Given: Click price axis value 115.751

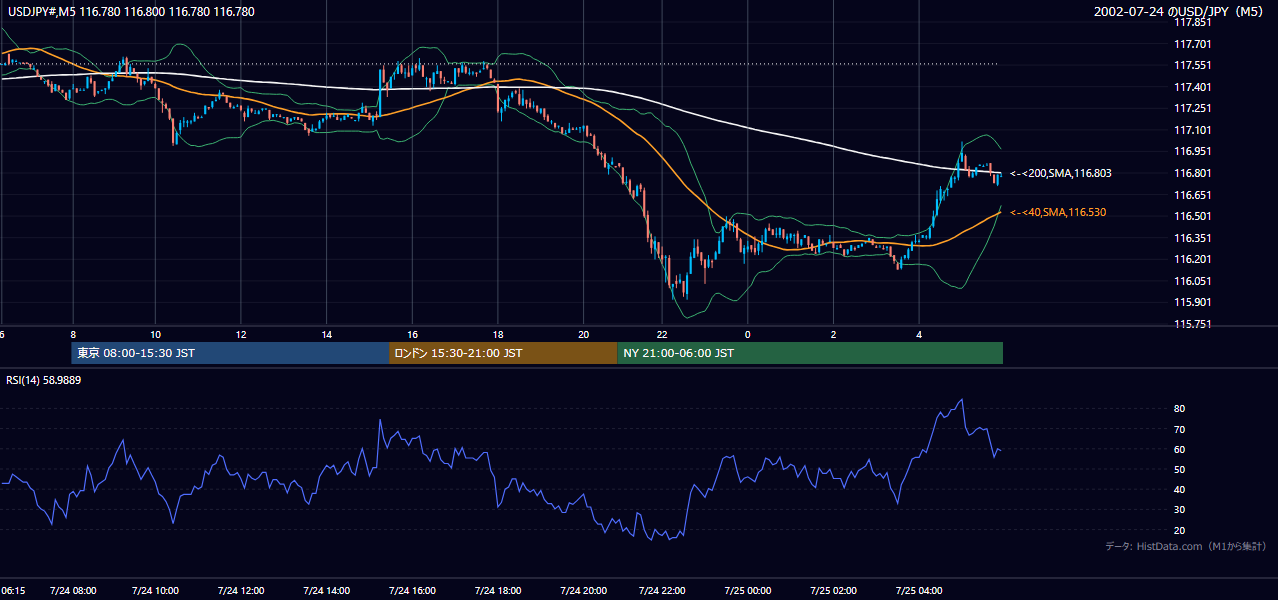Looking at the screenshot, I should coord(1194,324).
